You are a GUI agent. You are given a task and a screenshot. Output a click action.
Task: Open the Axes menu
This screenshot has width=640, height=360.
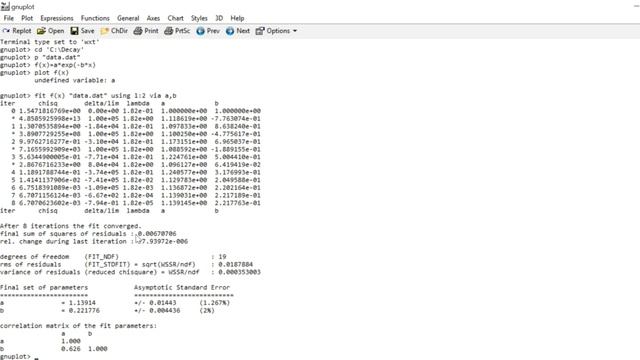(153, 18)
